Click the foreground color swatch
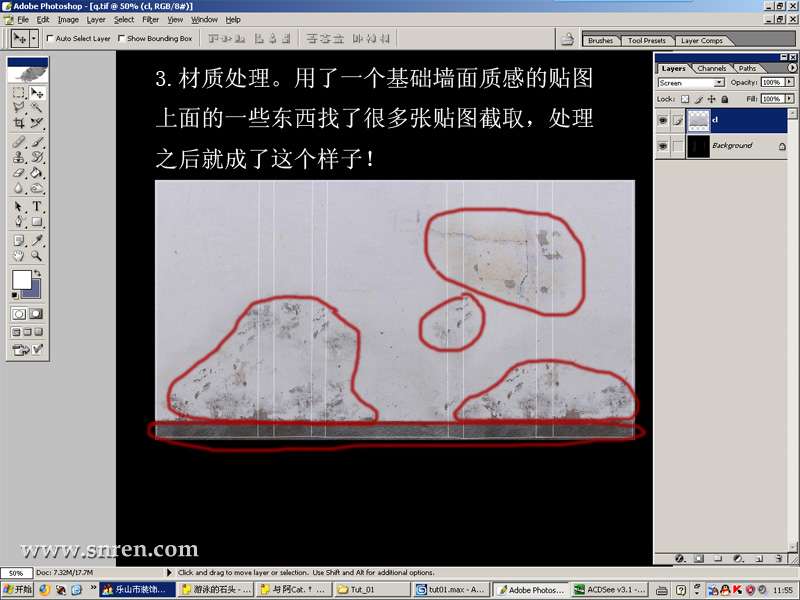This screenshot has height=600, width=800. coord(21,280)
